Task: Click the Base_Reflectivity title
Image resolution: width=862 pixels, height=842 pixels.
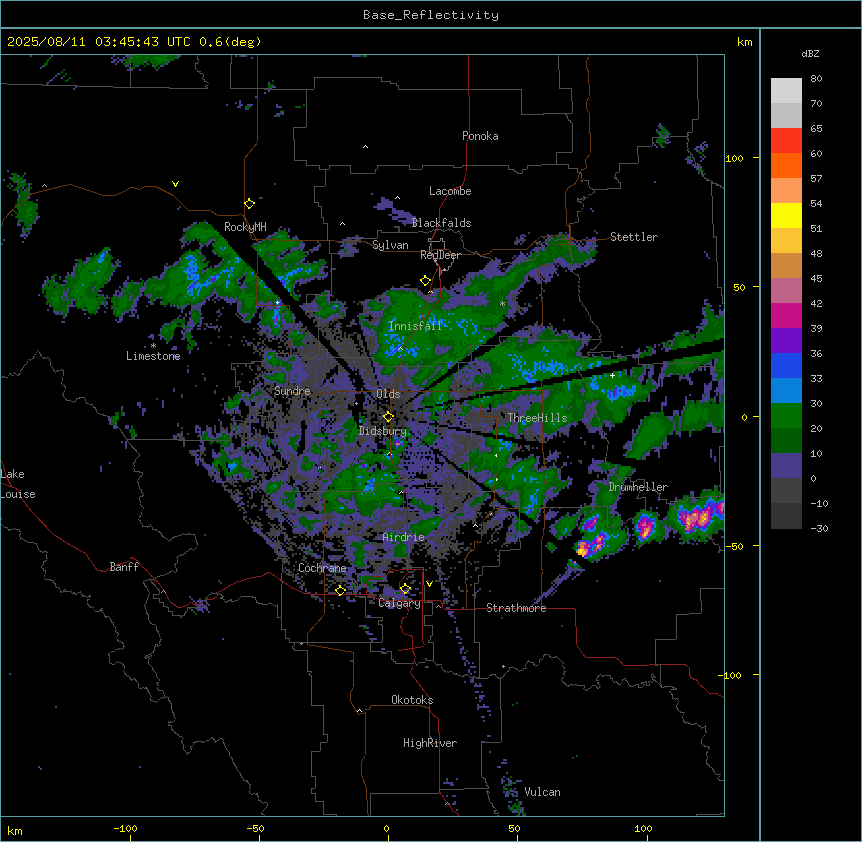Action: click(x=431, y=15)
